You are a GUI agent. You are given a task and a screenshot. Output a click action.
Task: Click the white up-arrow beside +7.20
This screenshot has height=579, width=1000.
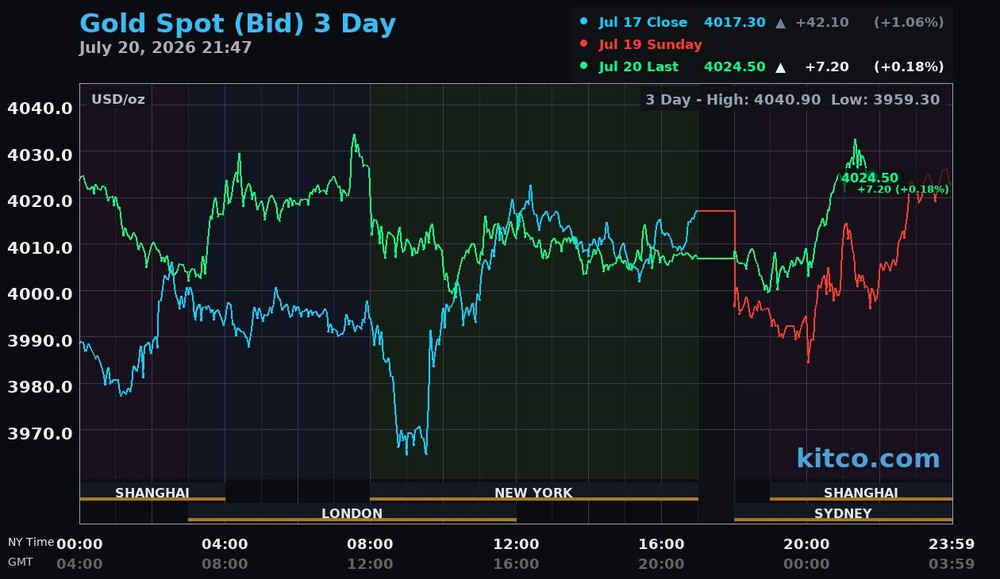coord(780,67)
